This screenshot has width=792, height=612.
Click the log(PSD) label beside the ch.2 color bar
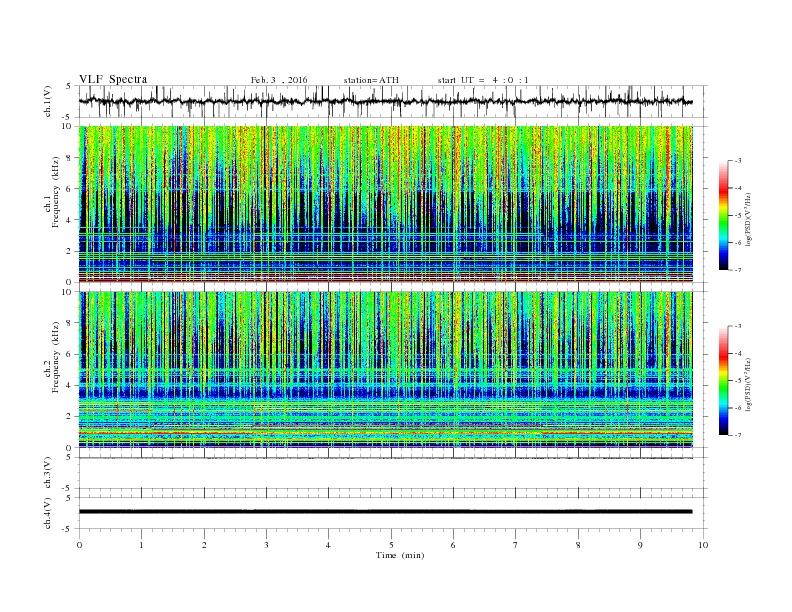tap(749, 384)
